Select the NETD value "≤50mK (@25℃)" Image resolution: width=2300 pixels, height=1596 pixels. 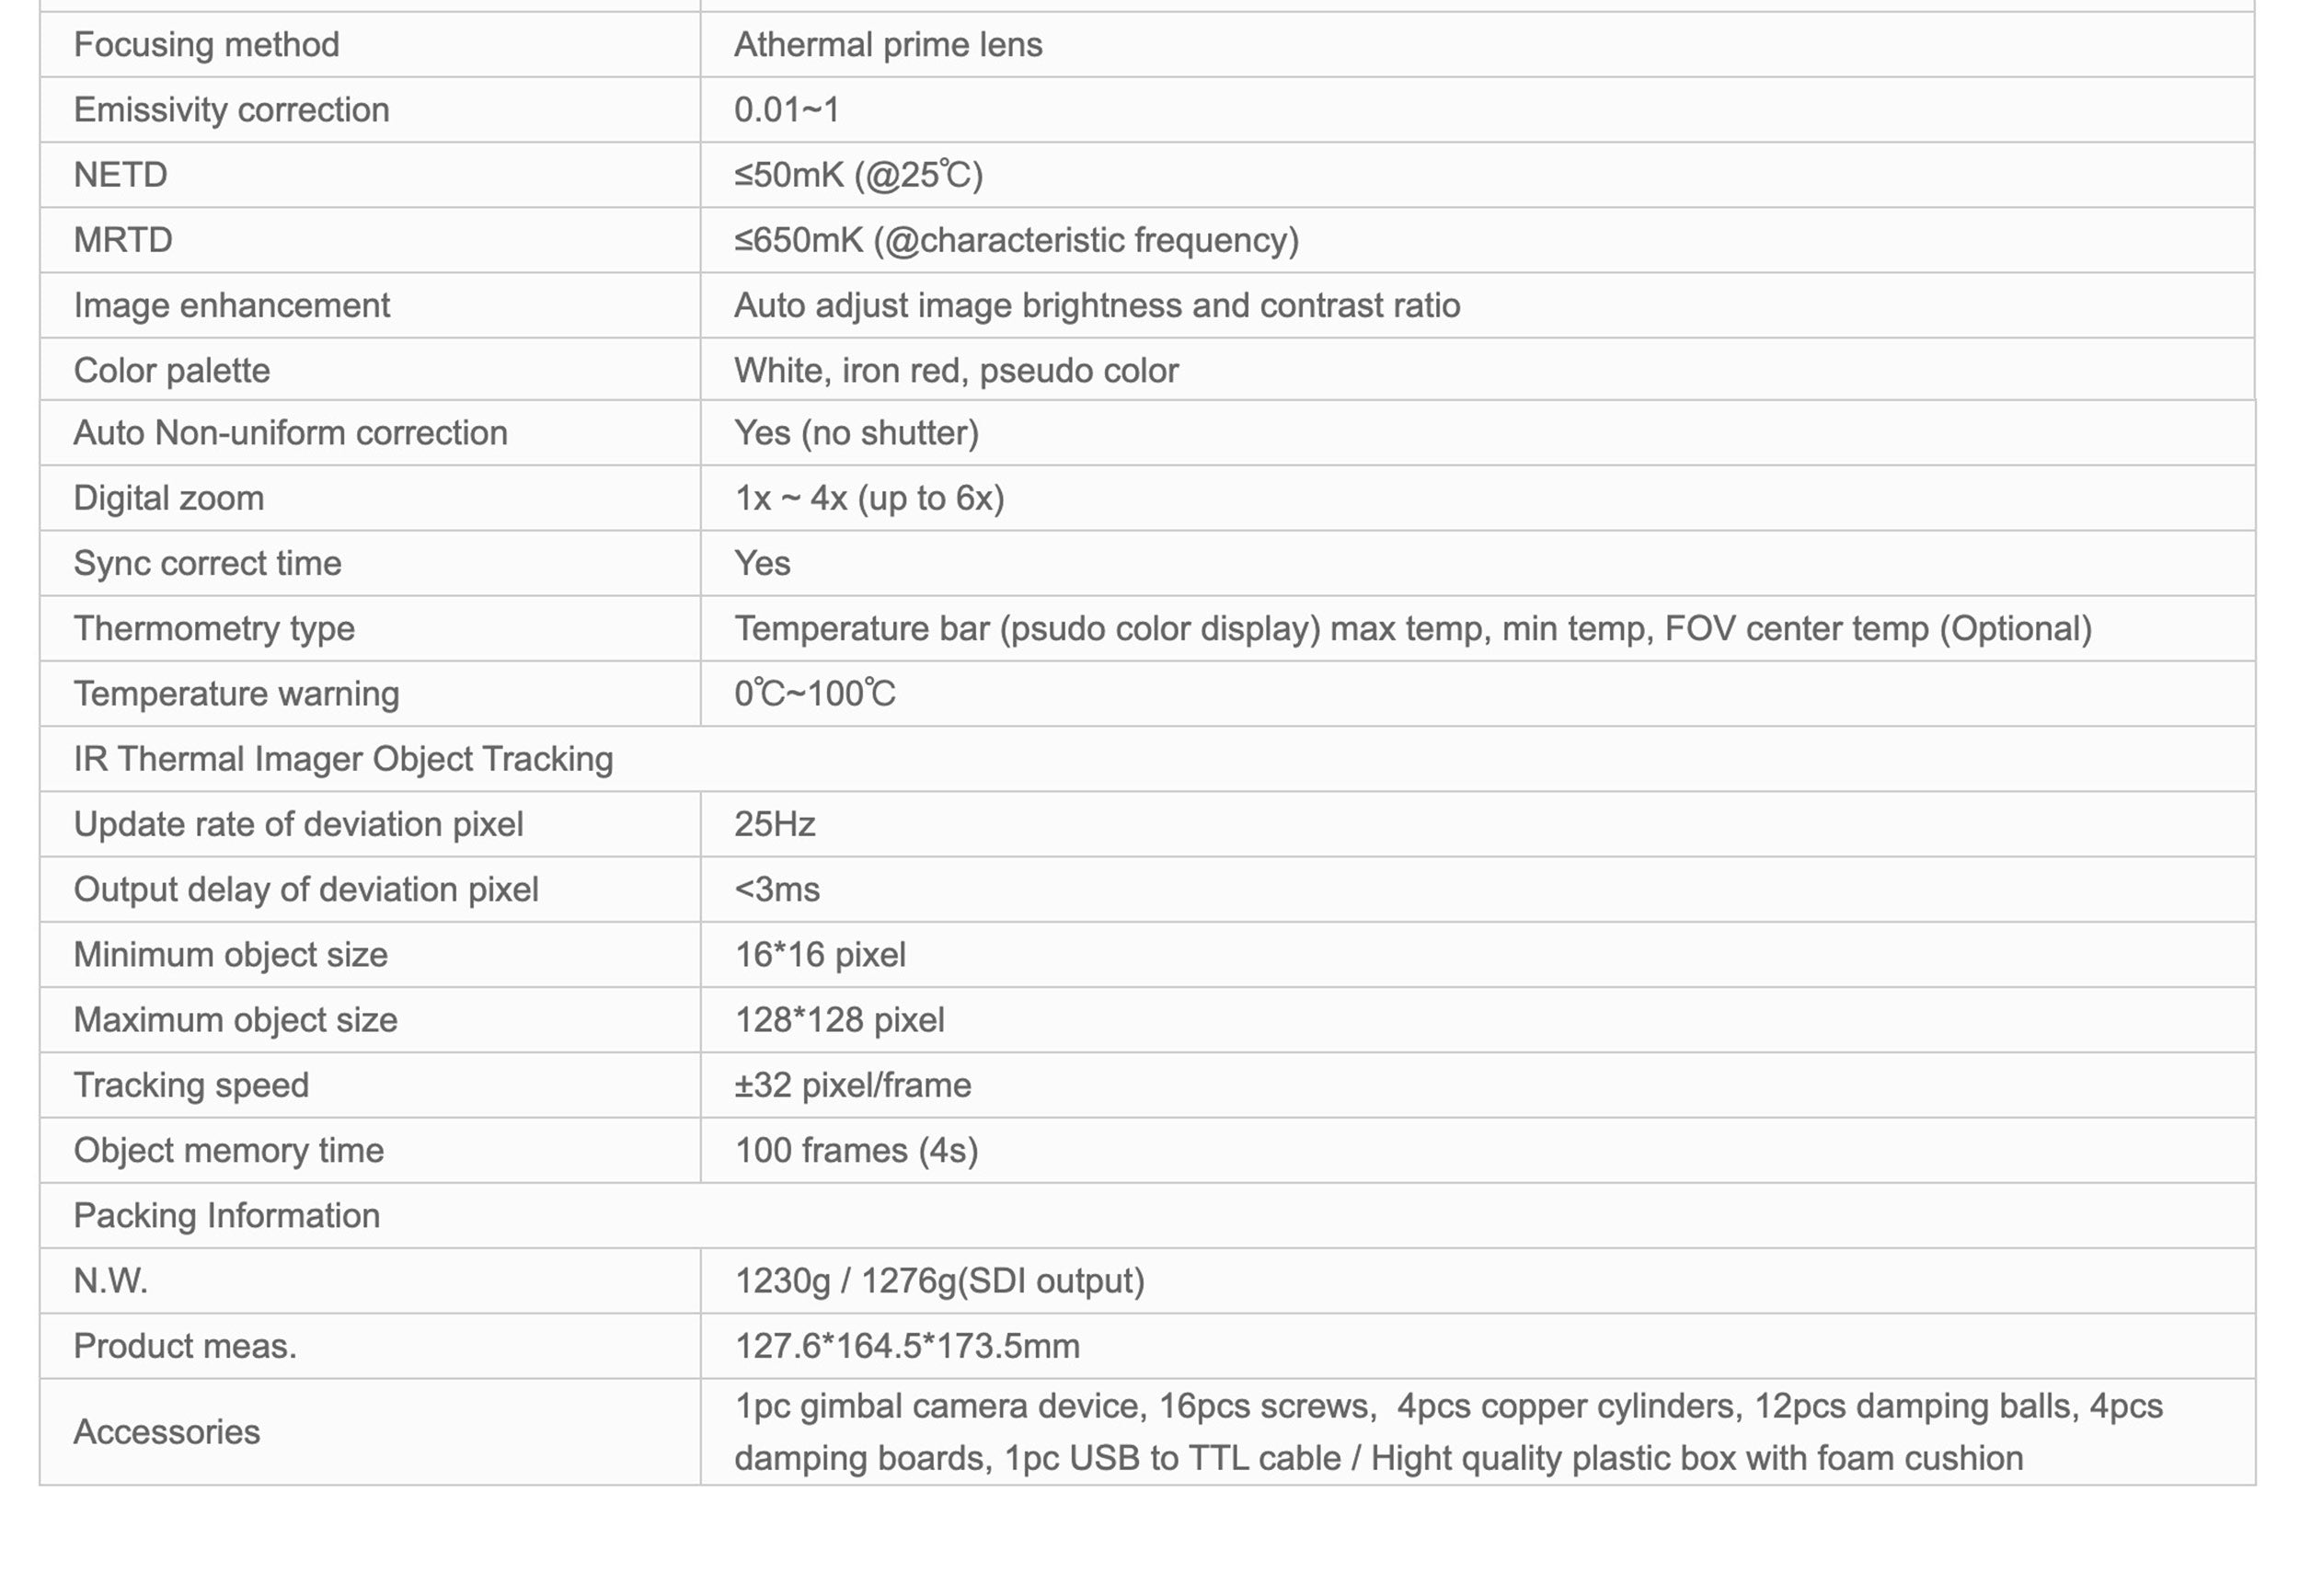point(858,175)
